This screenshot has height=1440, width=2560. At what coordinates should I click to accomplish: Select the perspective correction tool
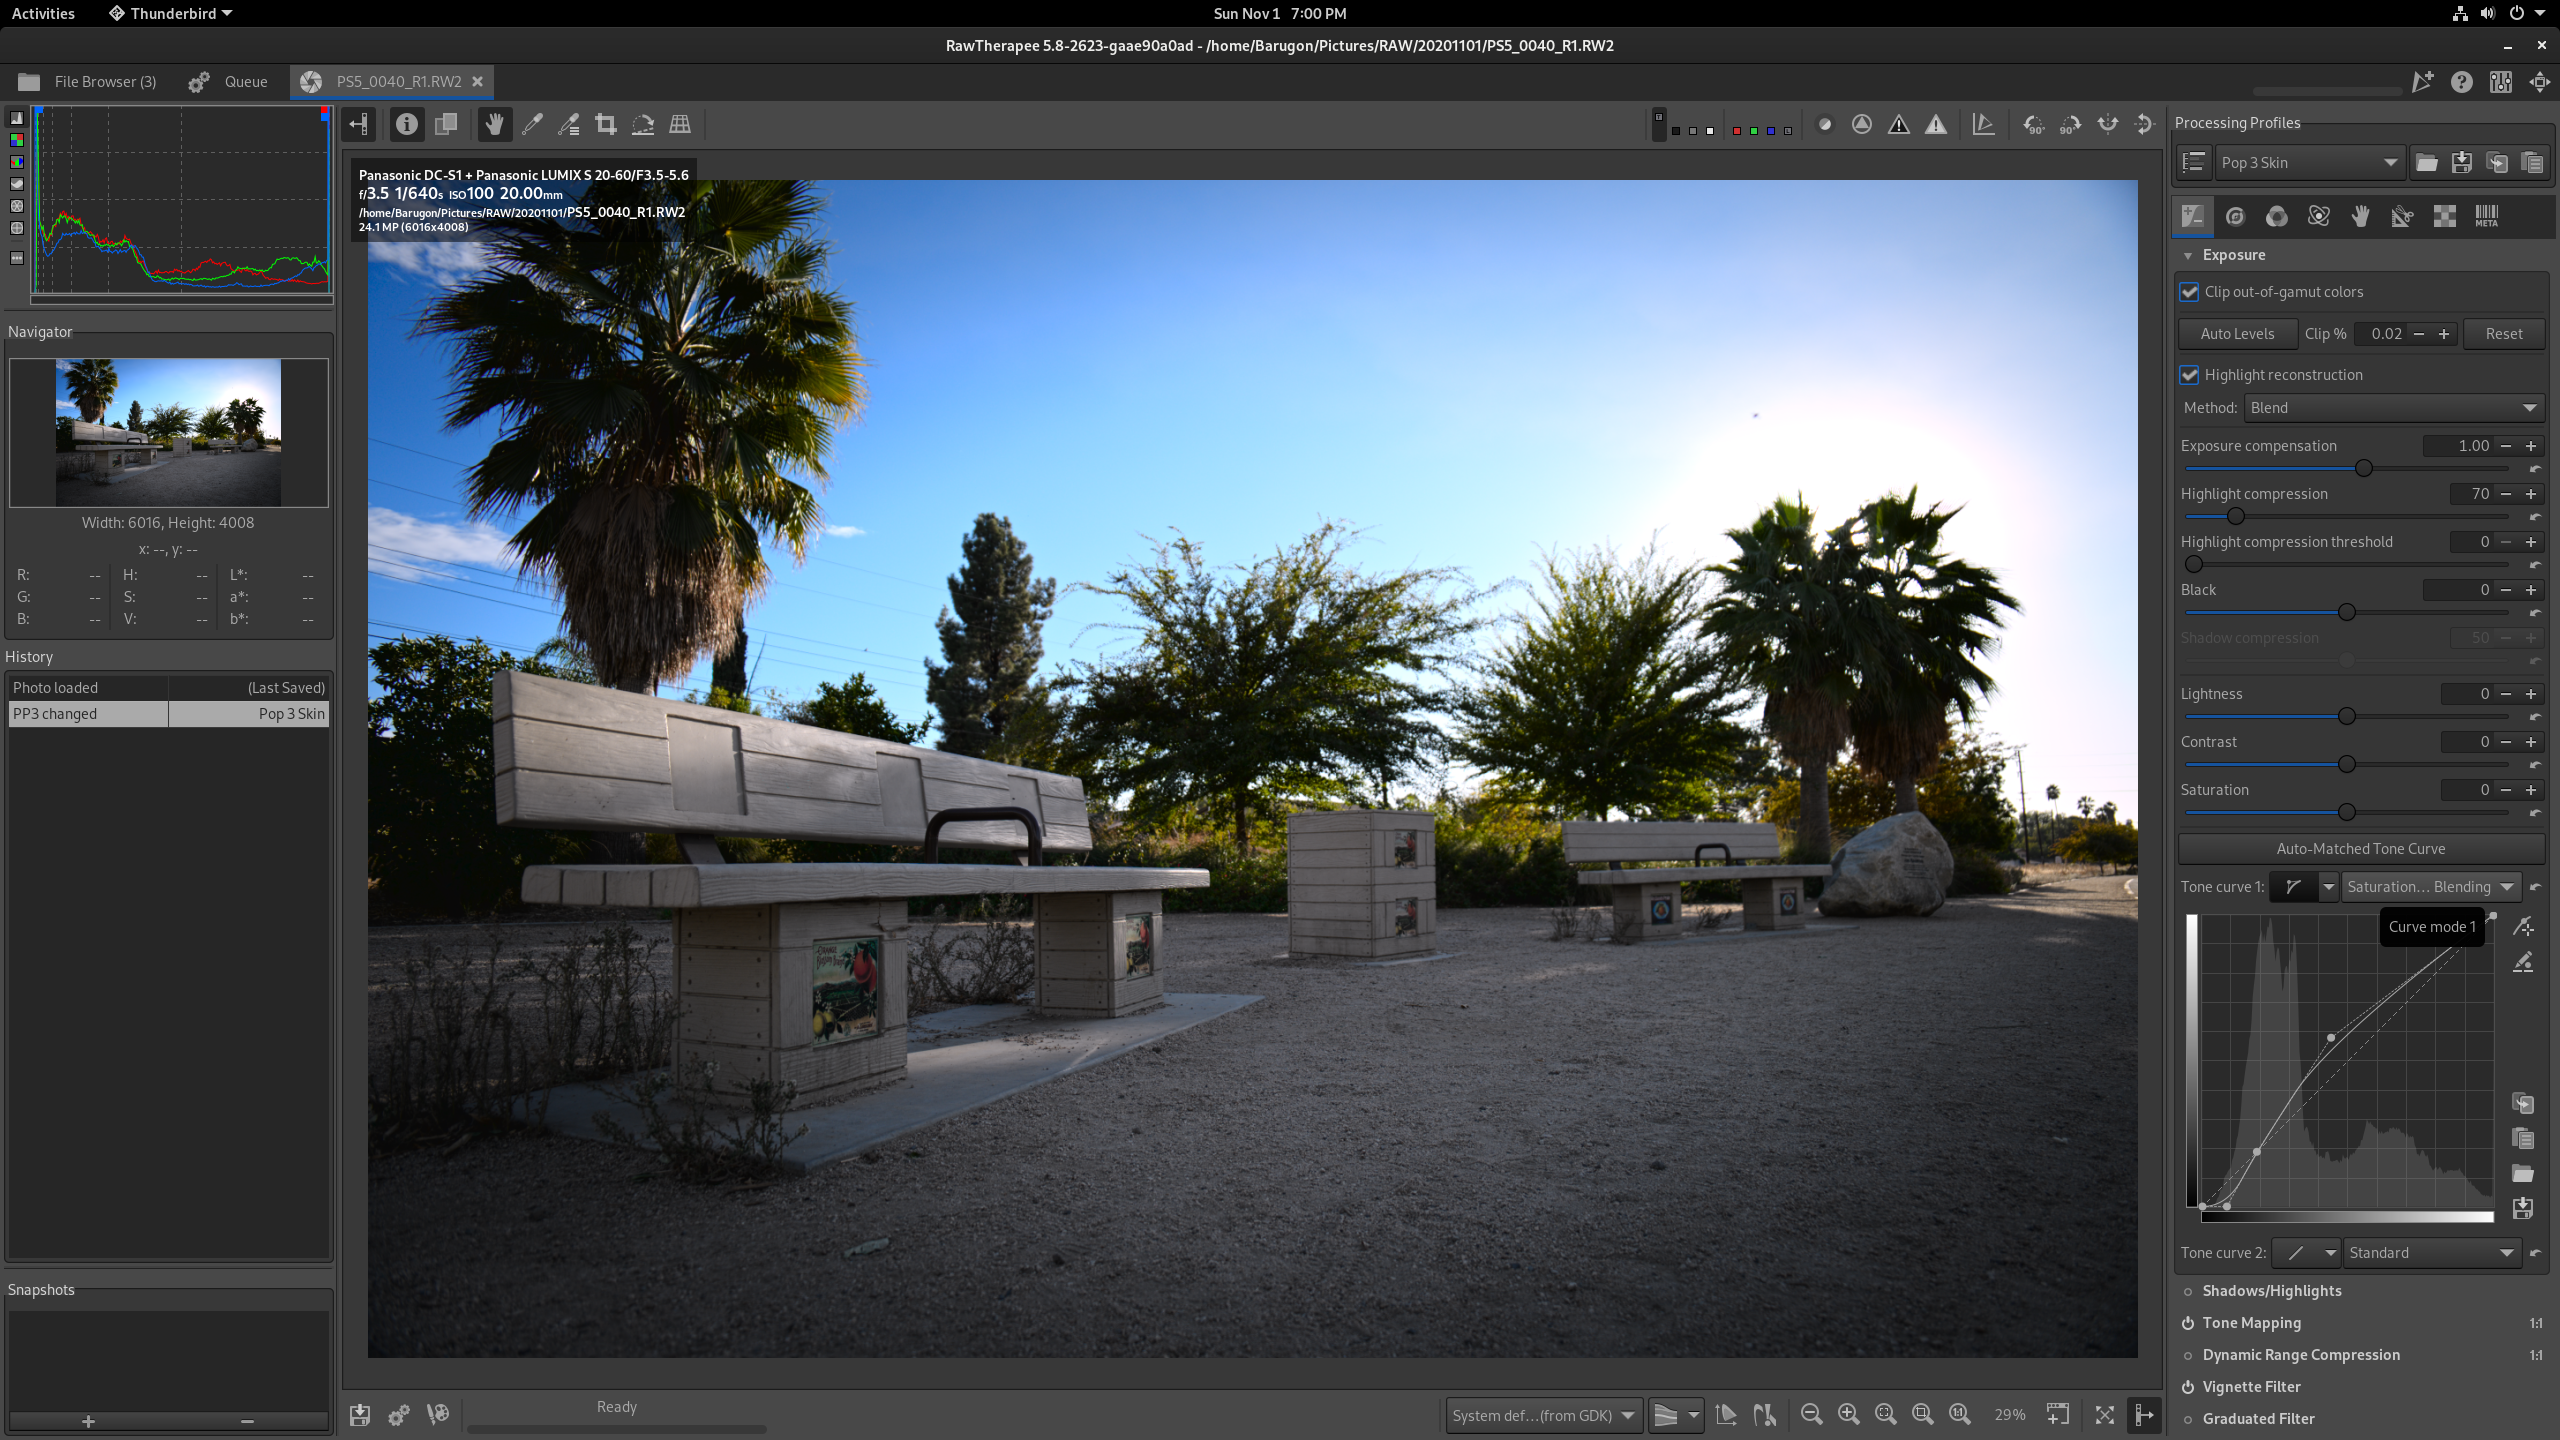click(680, 124)
